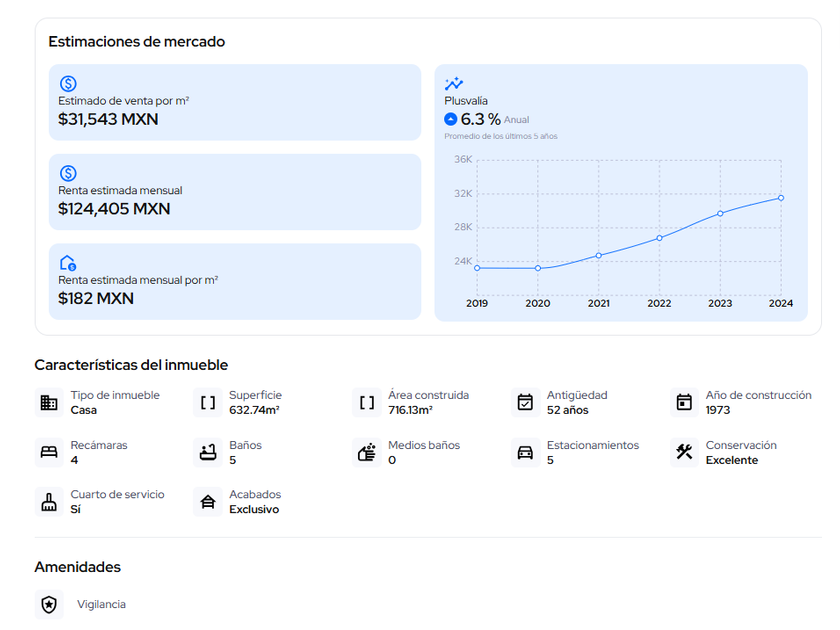This screenshot has height=630, width=840.
Task: Click the $182 MXN rent per m² value
Action: 96,298
